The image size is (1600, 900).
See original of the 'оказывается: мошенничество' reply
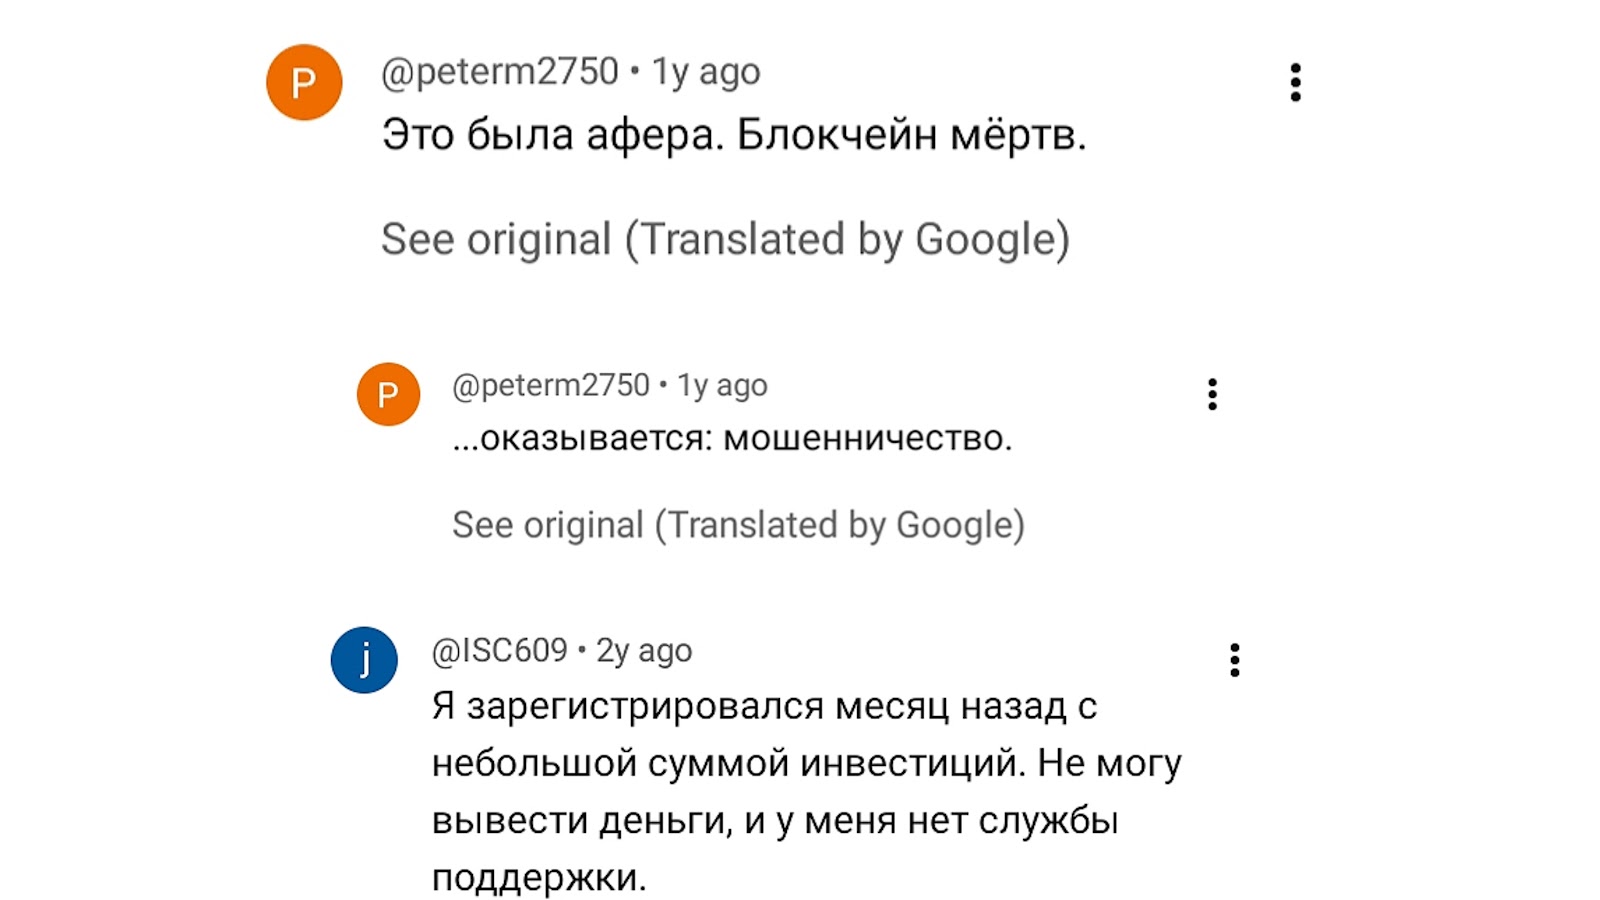click(738, 525)
